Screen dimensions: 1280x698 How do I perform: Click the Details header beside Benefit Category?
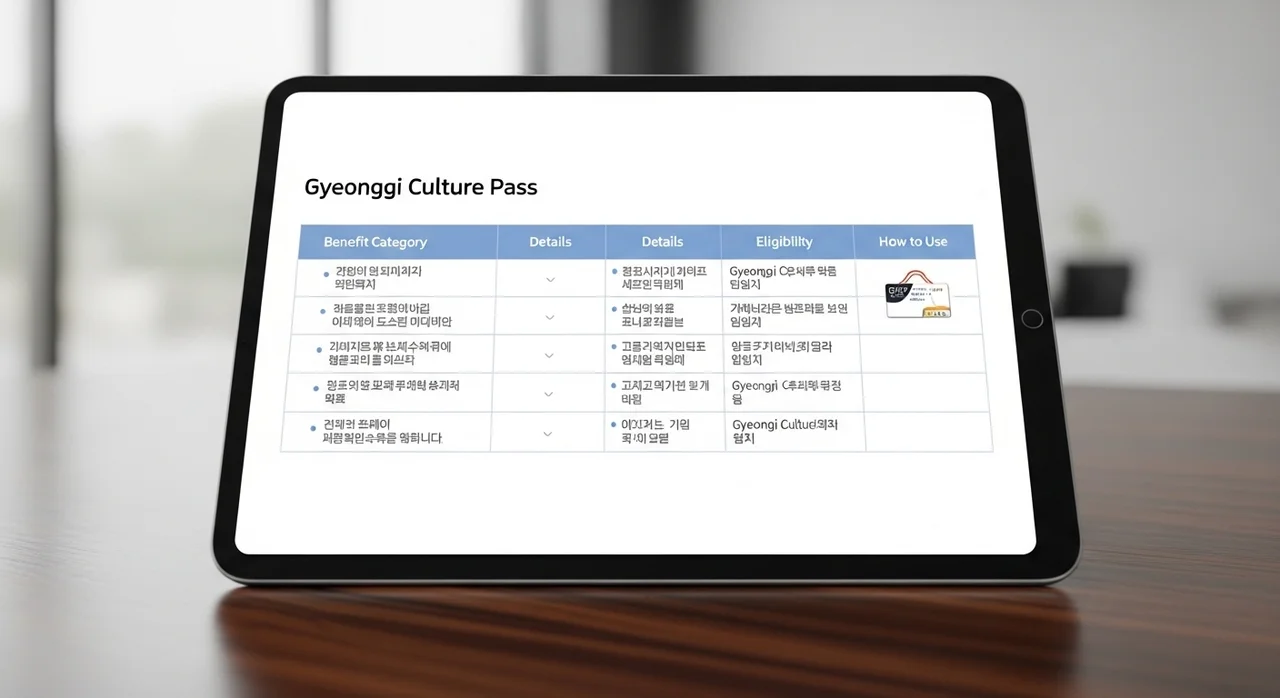click(x=550, y=242)
